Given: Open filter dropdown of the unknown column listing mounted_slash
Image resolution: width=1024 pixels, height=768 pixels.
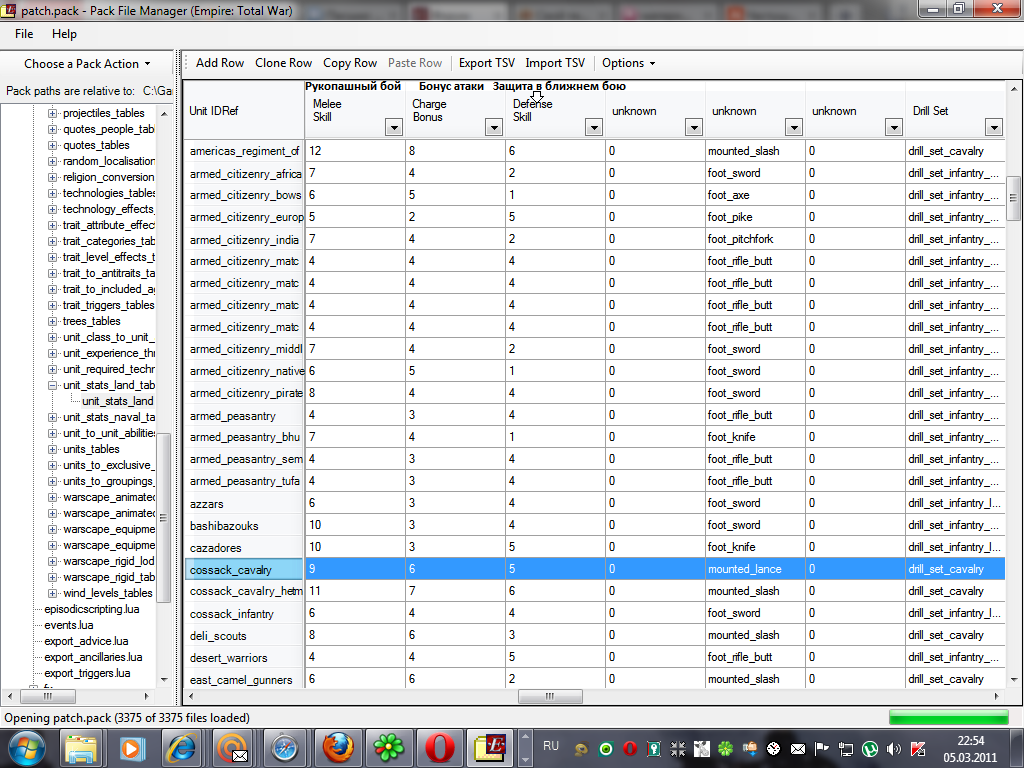Looking at the screenshot, I should (x=793, y=127).
